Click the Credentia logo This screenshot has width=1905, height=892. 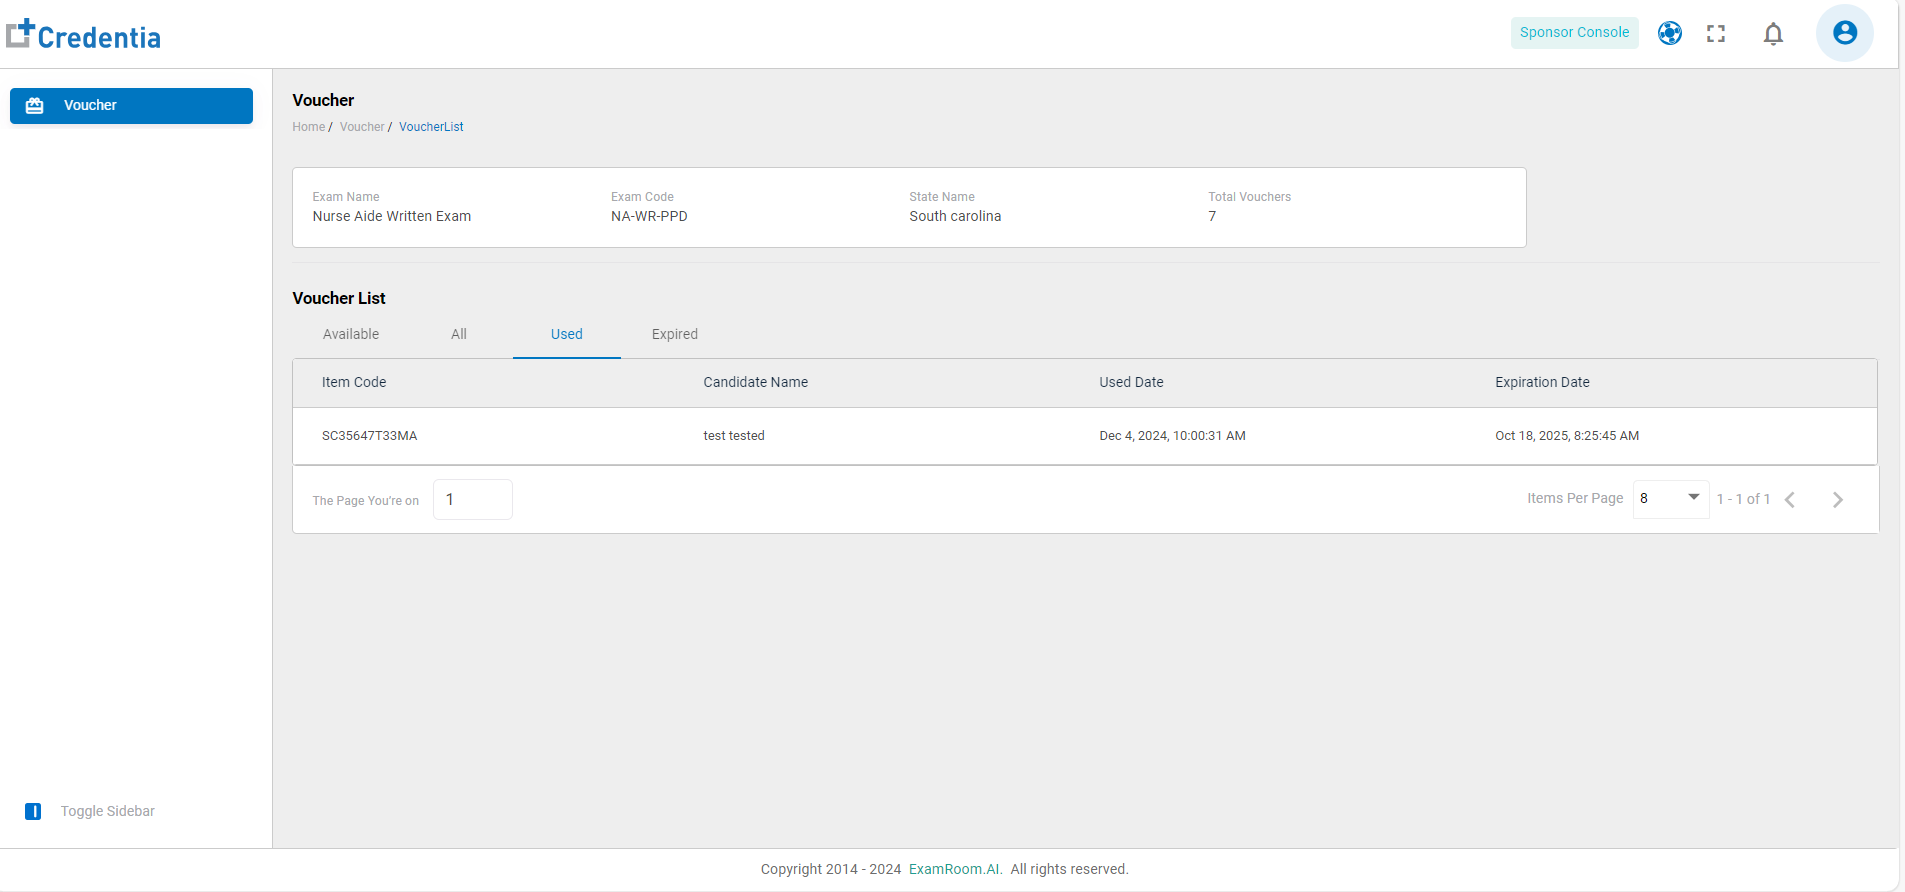84,35
